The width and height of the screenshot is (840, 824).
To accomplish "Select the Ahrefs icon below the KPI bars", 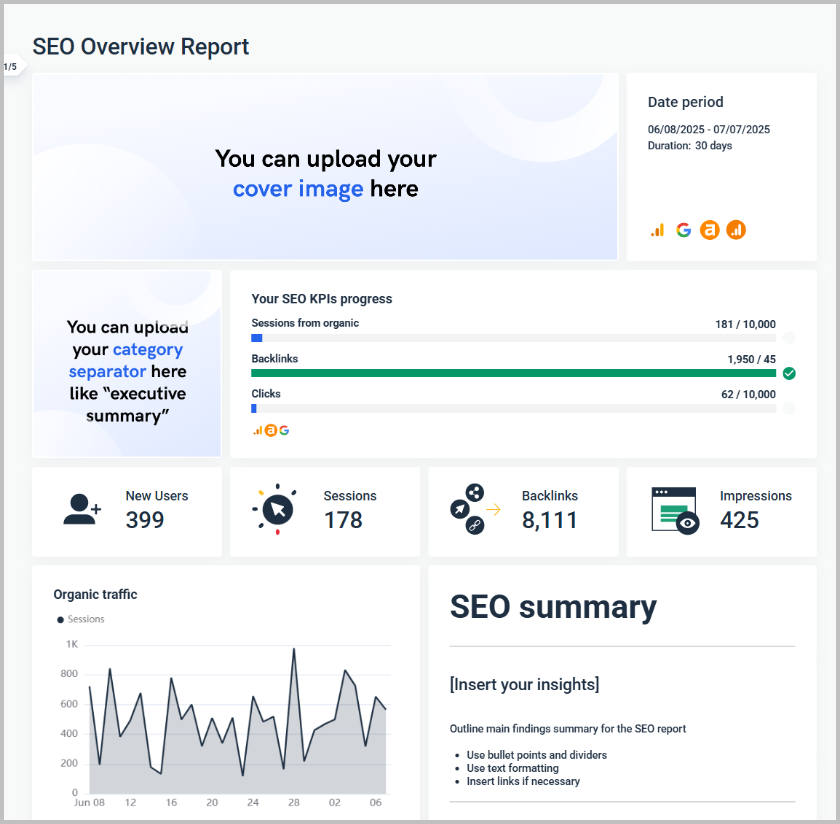I will (271, 430).
